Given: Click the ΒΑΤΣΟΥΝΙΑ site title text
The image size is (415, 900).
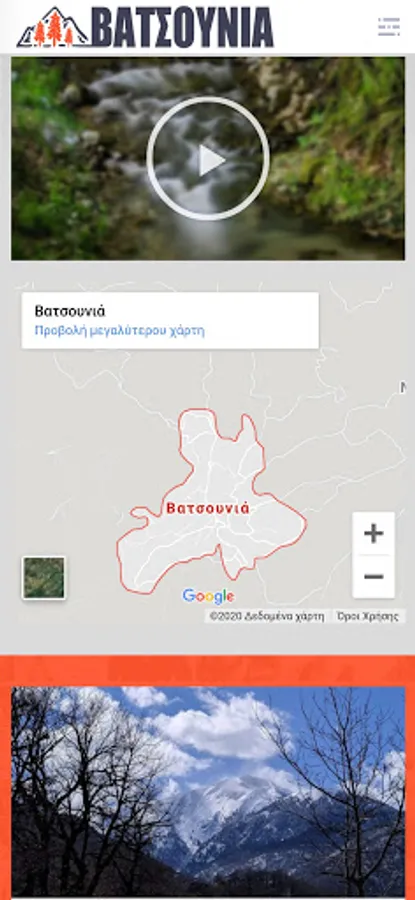Looking at the screenshot, I should (182, 27).
